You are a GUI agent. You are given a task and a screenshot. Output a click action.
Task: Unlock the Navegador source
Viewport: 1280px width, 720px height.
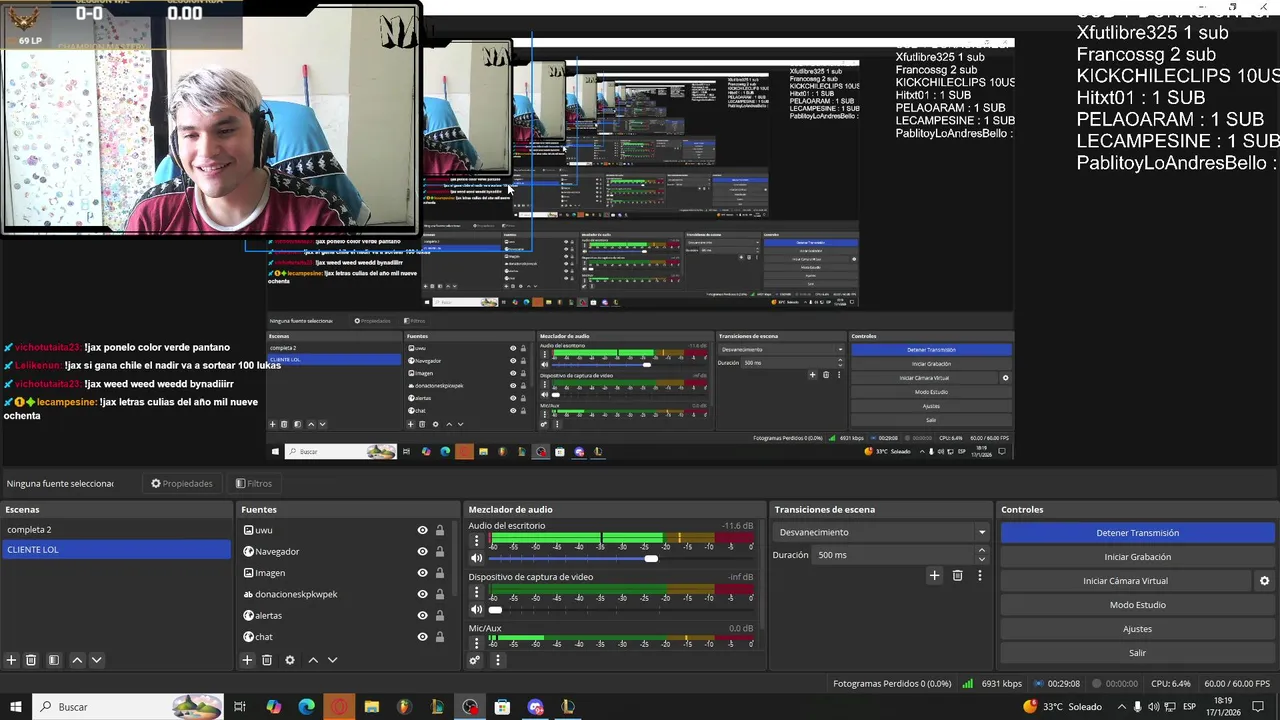point(439,552)
